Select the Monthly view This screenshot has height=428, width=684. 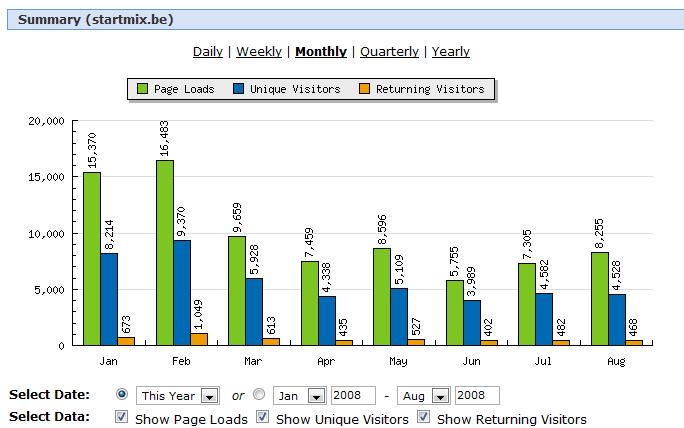(x=321, y=51)
